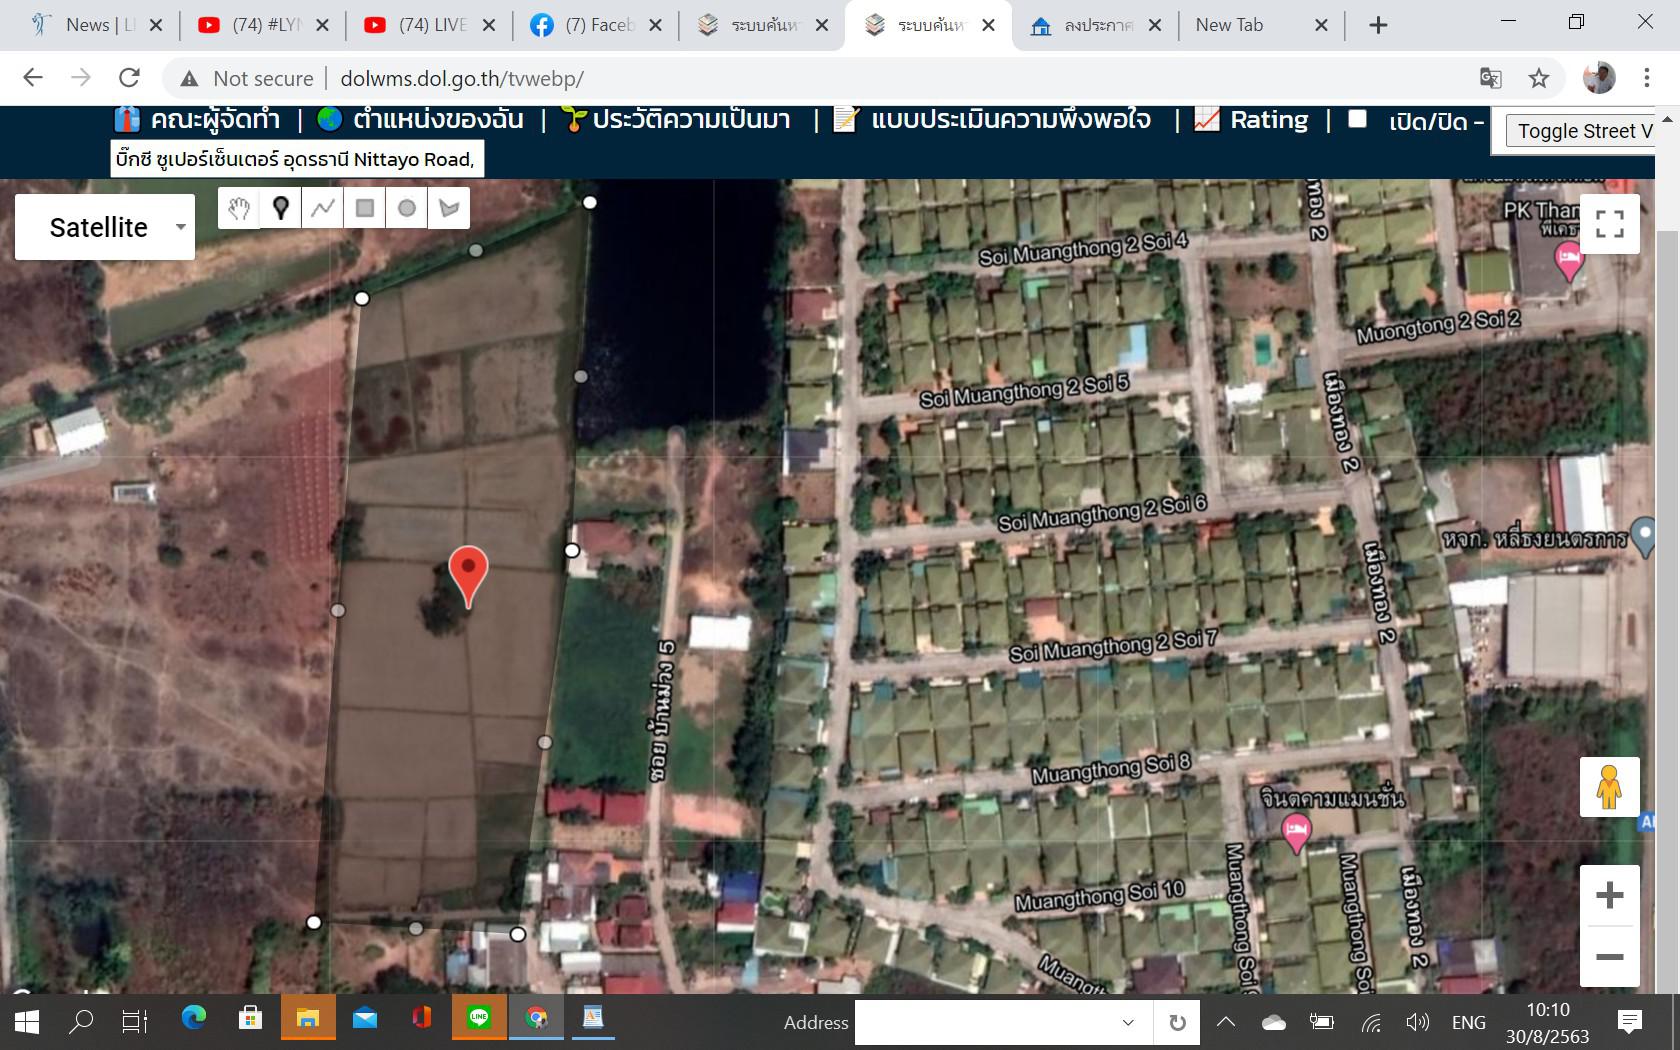Open the Rating menu item
Image resolution: width=1680 pixels, height=1050 pixels.
coord(1268,120)
